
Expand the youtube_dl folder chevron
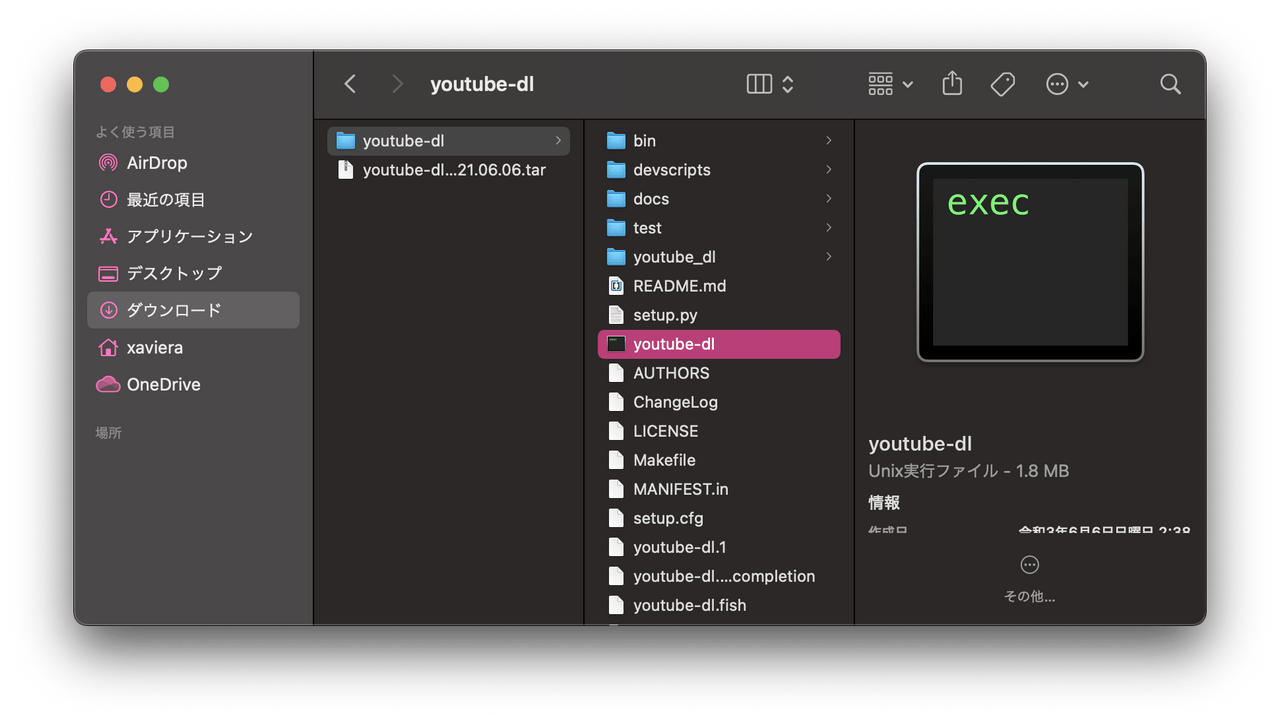point(828,257)
